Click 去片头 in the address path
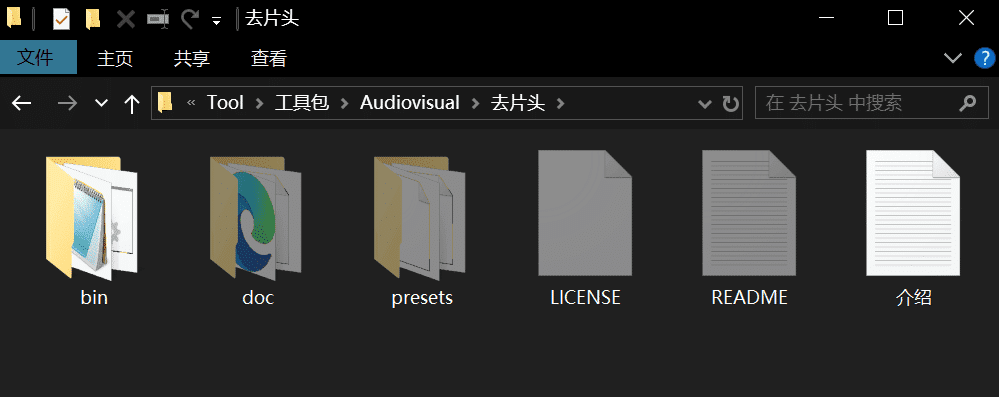 click(518, 103)
